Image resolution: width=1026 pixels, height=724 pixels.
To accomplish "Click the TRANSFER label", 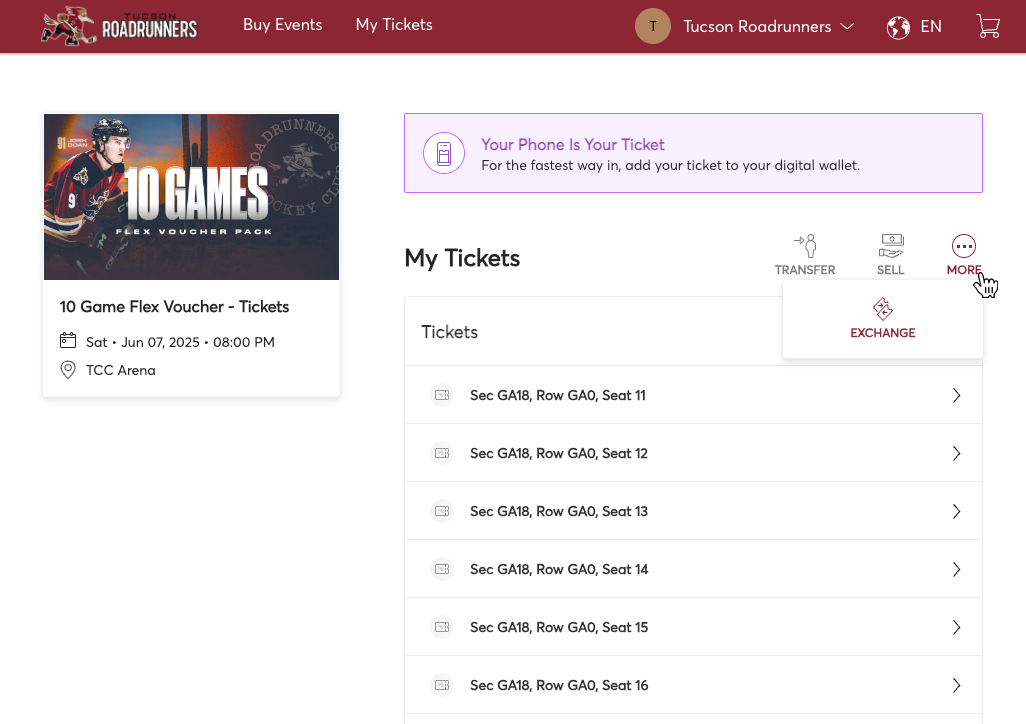I will tap(805, 270).
